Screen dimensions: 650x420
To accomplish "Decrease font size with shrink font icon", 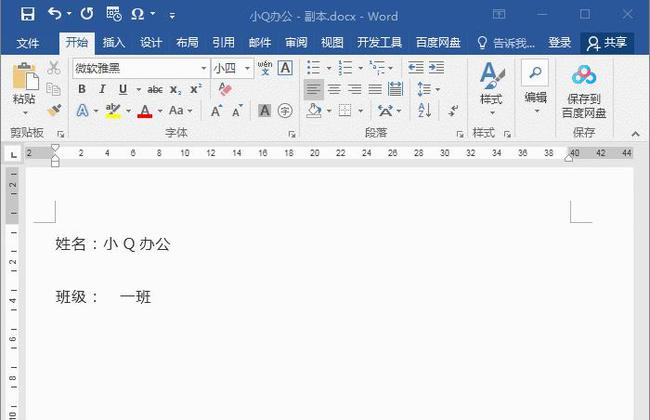I will pos(237,111).
